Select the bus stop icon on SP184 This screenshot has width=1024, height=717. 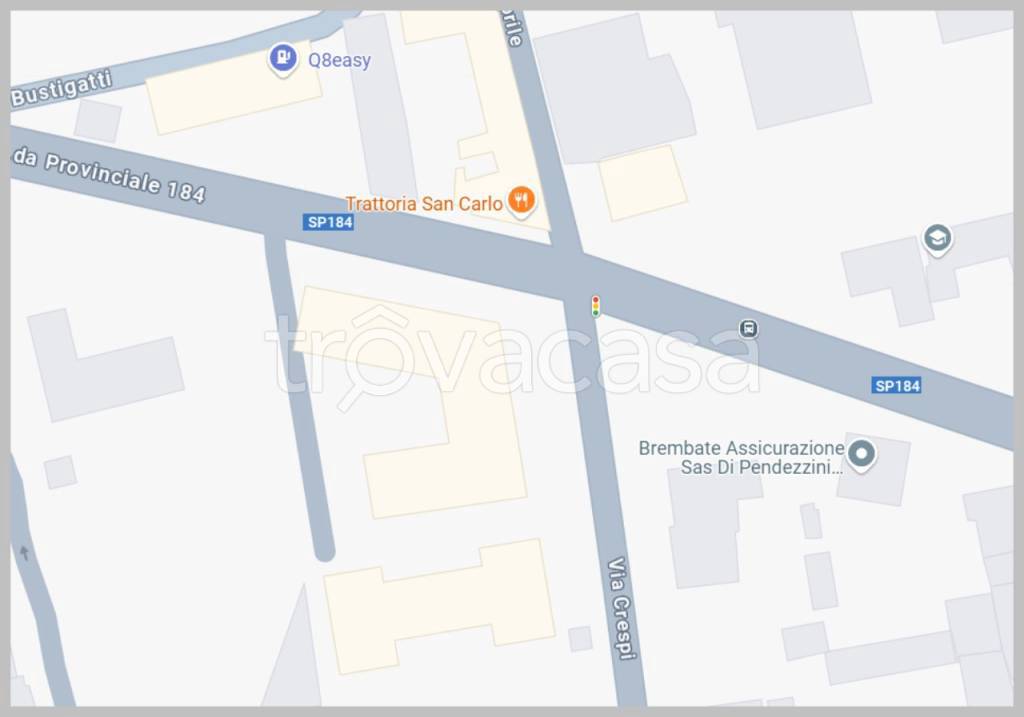748,328
